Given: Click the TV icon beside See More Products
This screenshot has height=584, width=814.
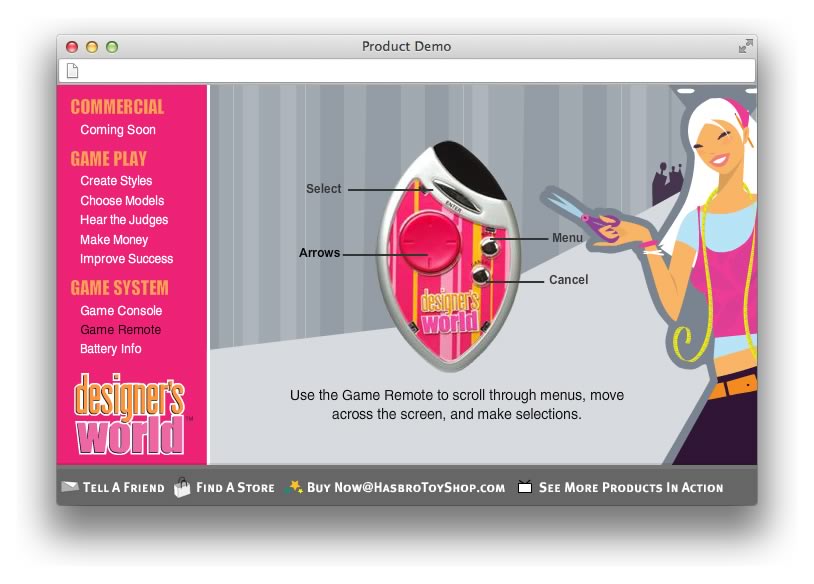Looking at the screenshot, I should click(x=525, y=487).
